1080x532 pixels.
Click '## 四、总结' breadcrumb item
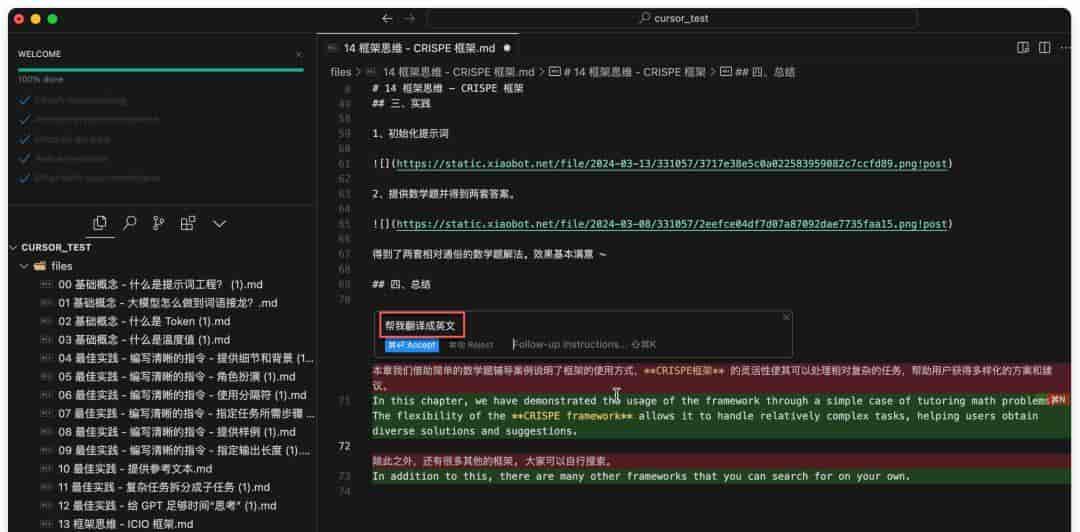765,72
